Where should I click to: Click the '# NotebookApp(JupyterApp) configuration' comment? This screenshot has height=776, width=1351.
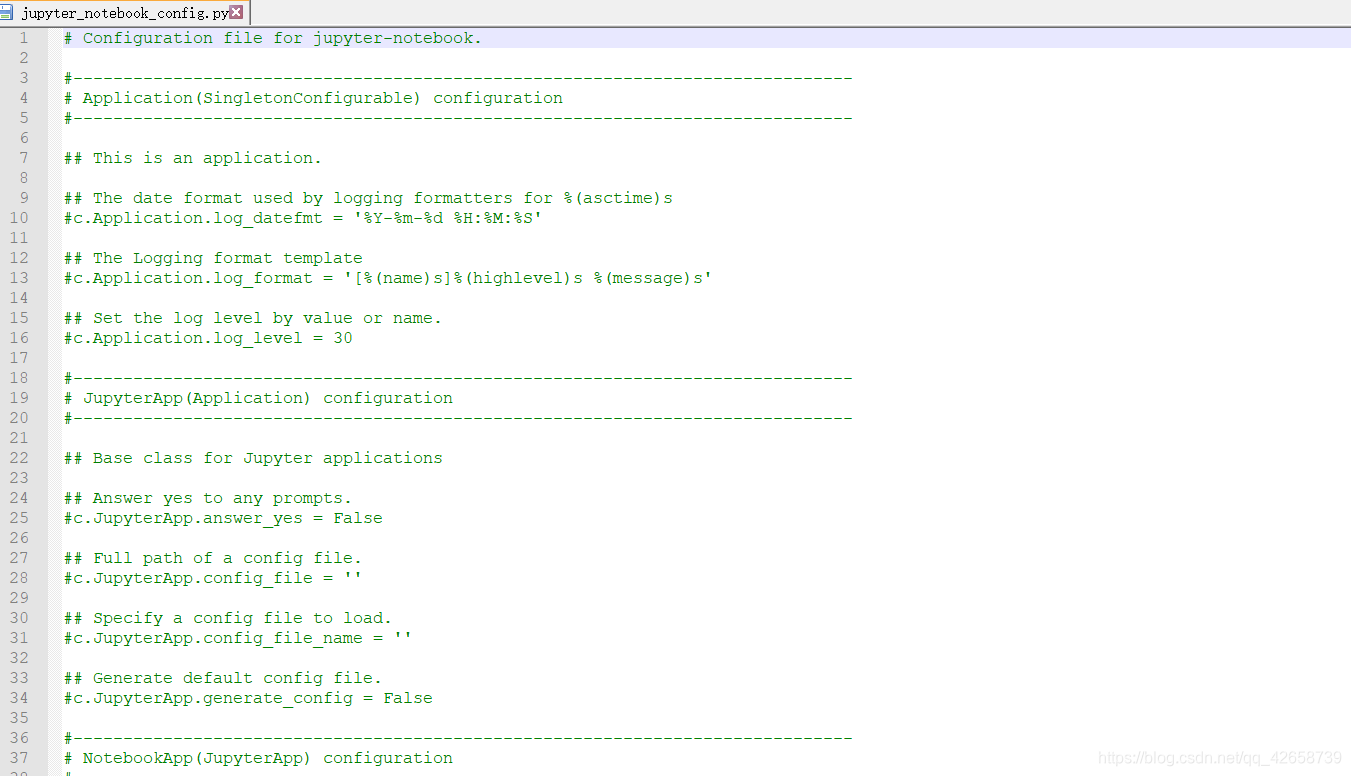tap(258, 758)
